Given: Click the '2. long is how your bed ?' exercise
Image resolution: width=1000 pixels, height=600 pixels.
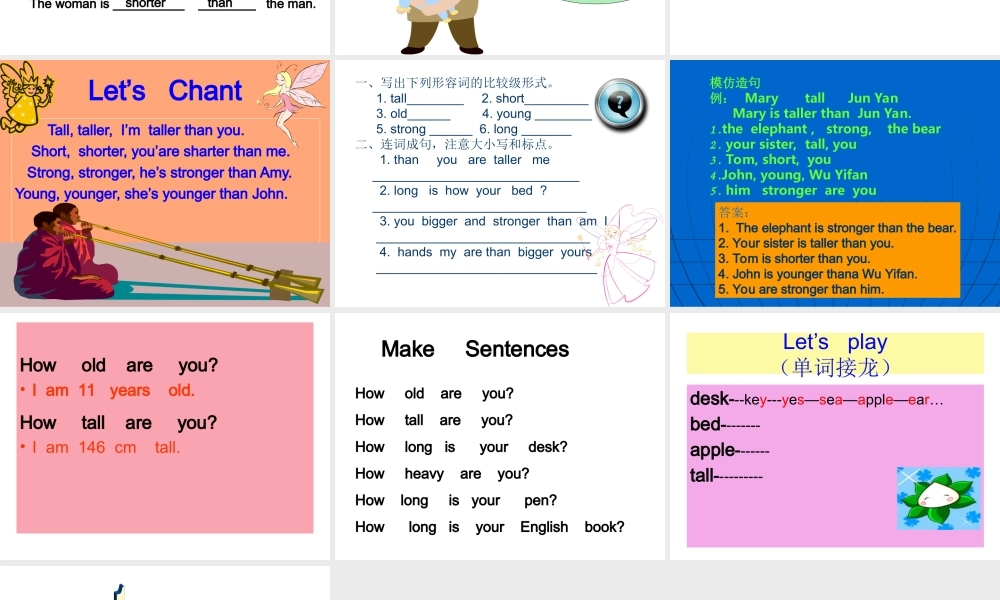Looking at the screenshot, I should coord(463,191).
